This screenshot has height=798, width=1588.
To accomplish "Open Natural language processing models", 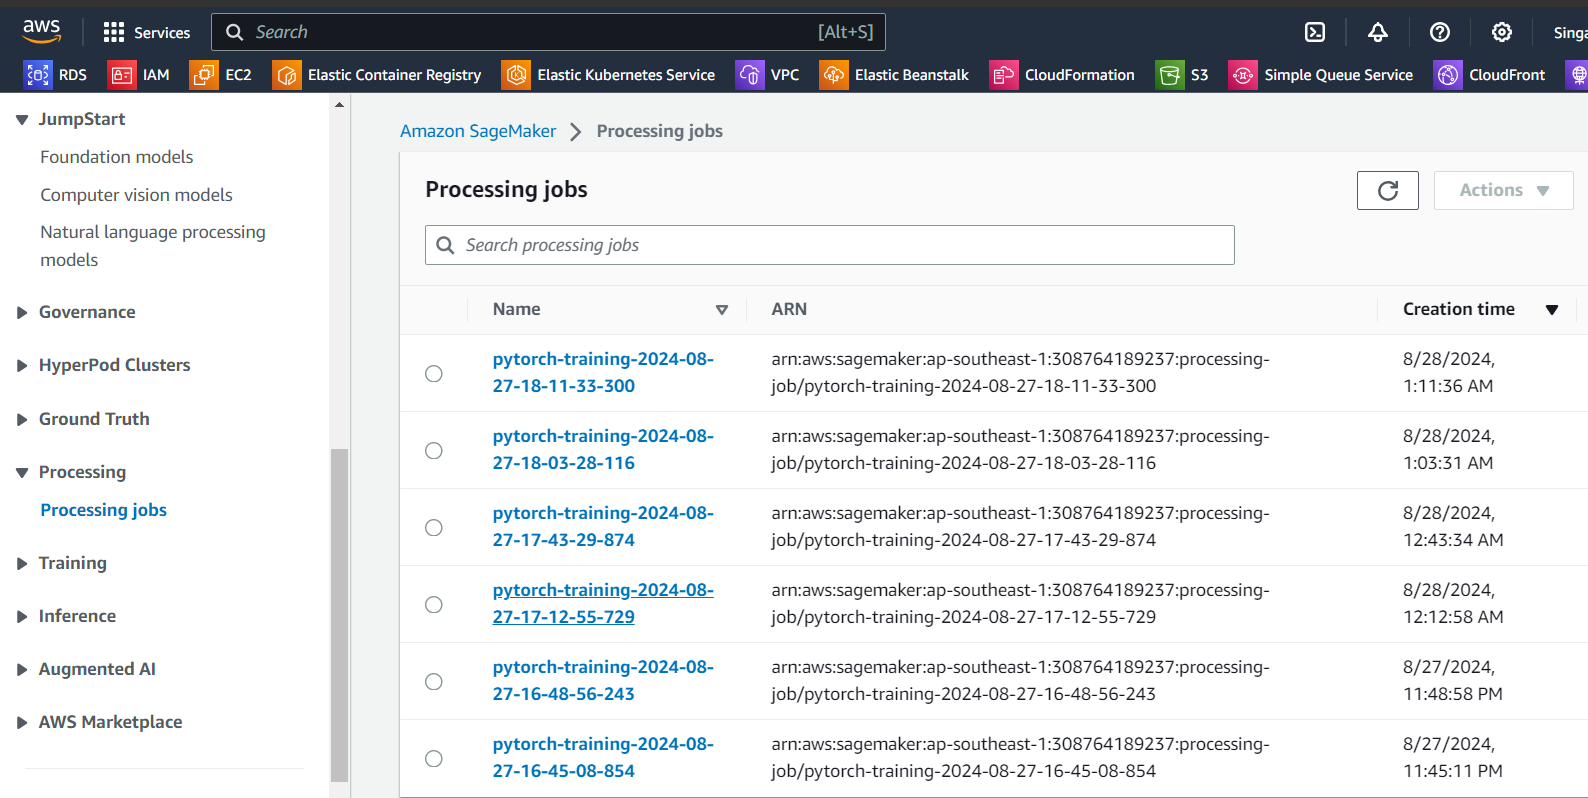I will point(153,246).
